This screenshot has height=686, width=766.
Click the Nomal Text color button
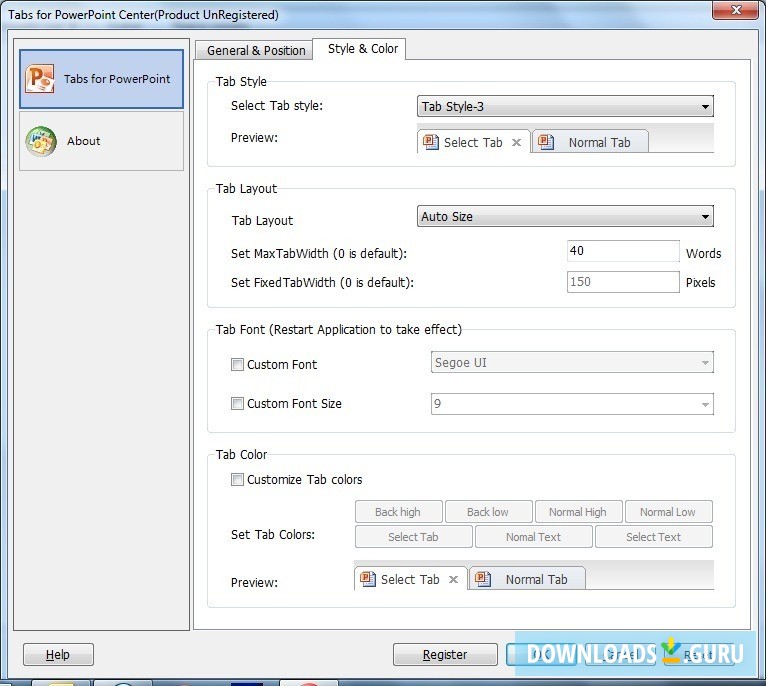coord(533,536)
